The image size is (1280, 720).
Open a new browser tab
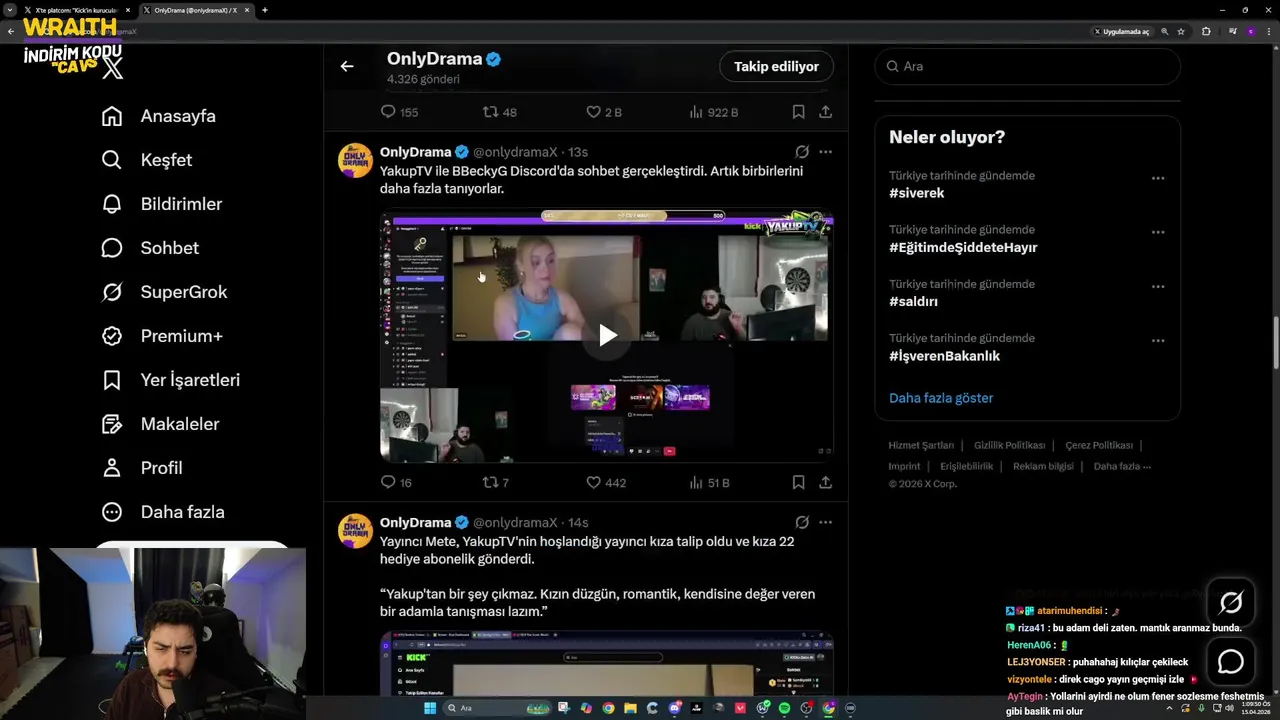(265, 10)
